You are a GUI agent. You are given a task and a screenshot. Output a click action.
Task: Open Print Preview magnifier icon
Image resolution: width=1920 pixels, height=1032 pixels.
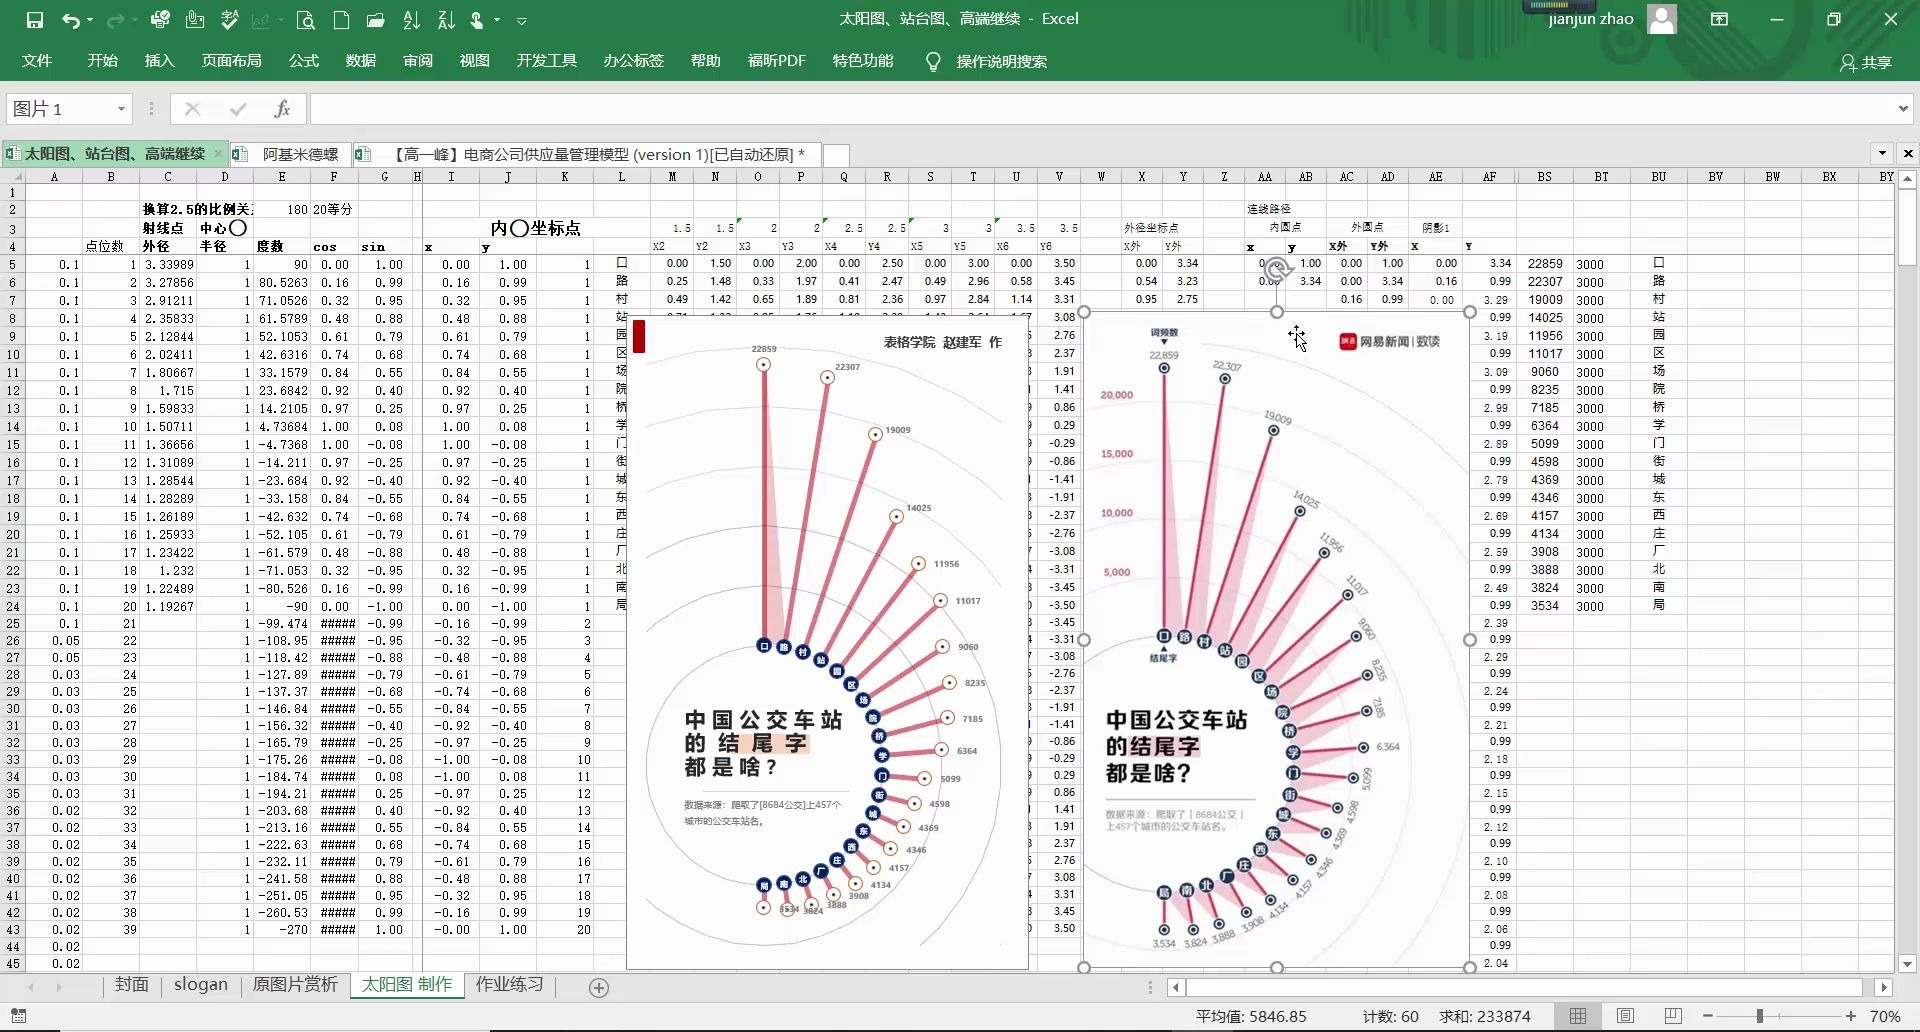pyautogui.click(x=306, y=20)
